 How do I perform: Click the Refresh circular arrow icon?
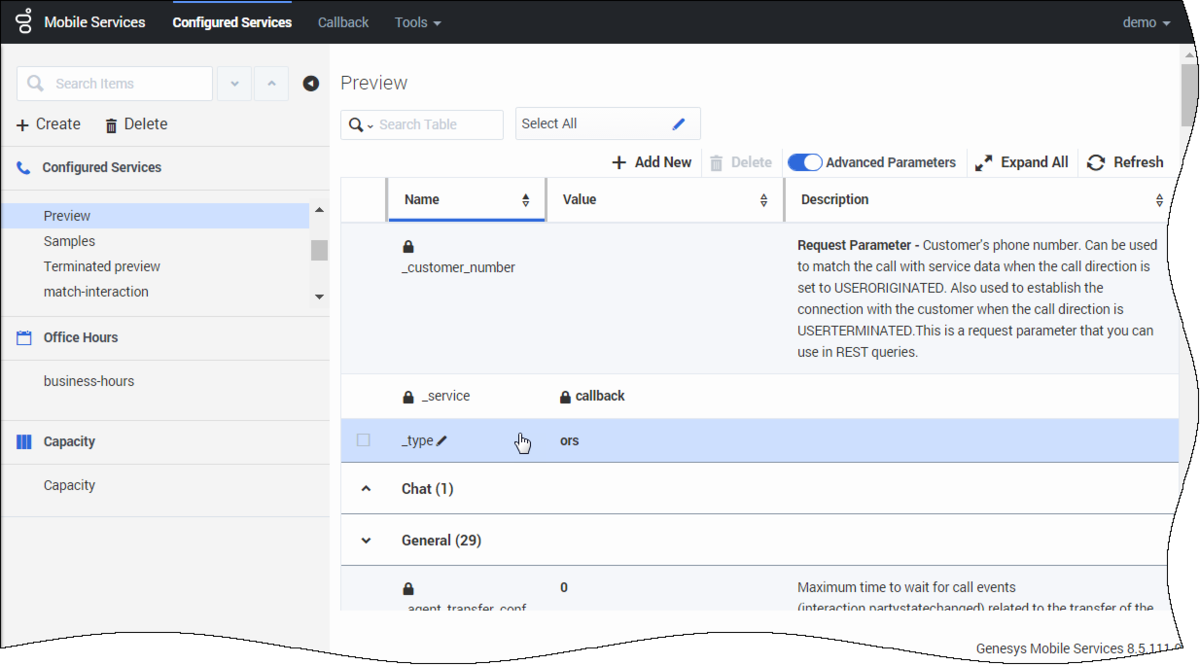pyautogui.click(x=1096, y=162)
